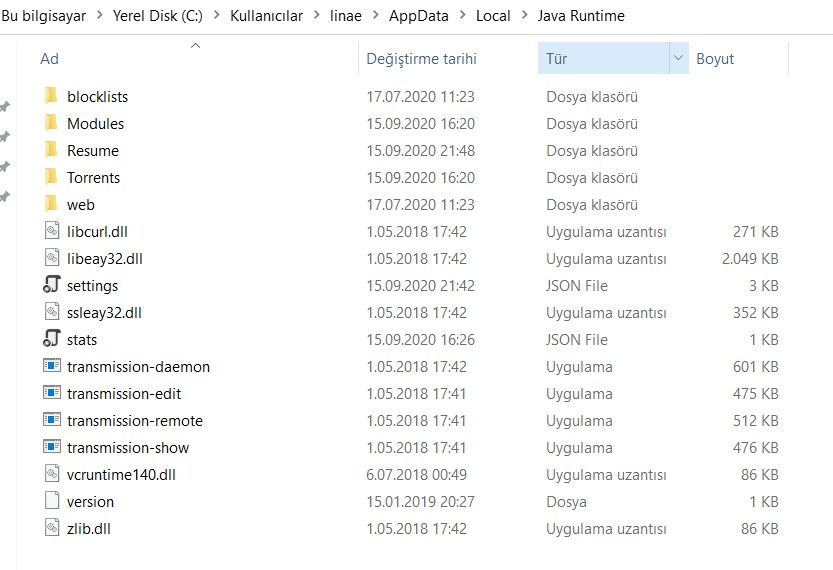Jump to linae breadcrumb folder
Viewport: 833px width, 570px height.
346,16
